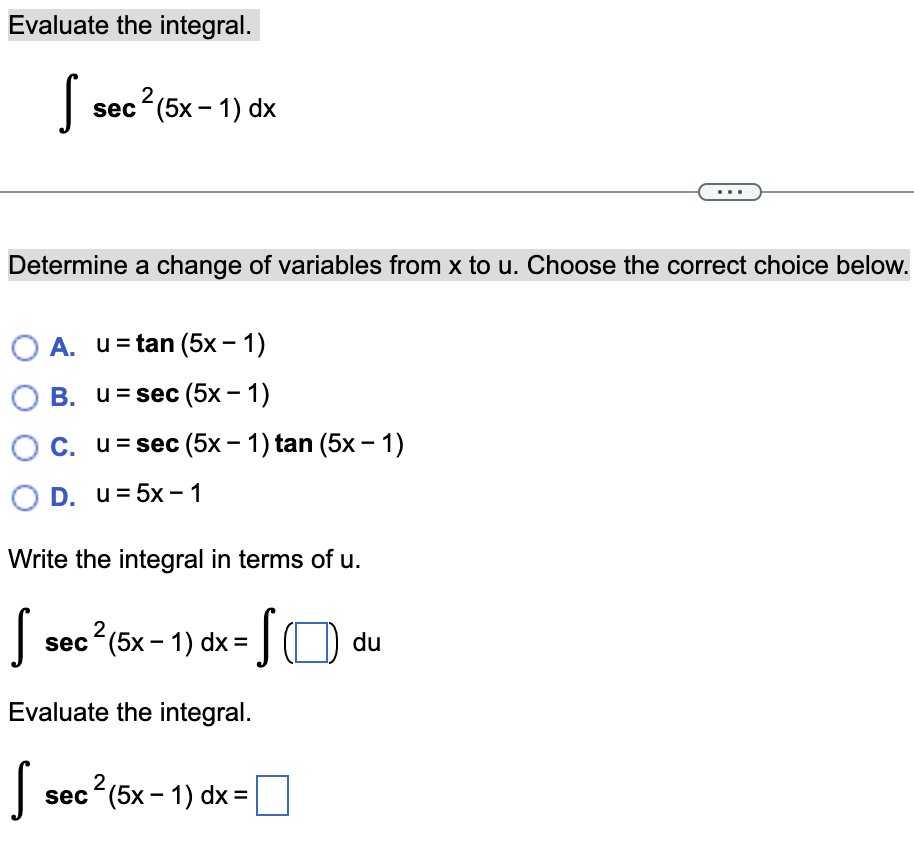
Task: Click the 'Determine a change of variables' prompt
Action: [458, 265]
